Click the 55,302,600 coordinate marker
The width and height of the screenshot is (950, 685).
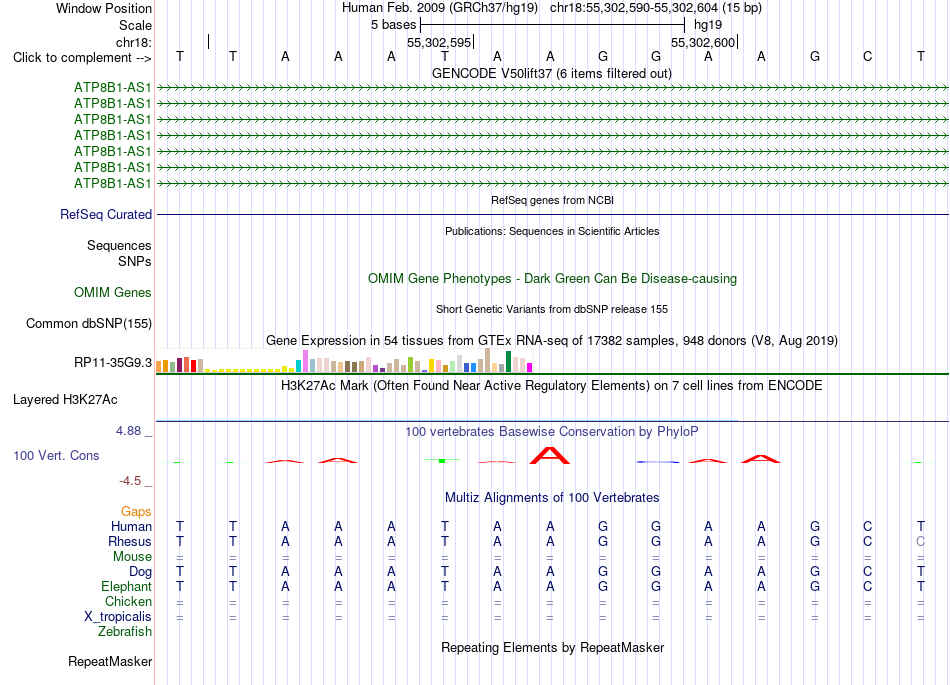(703, 42)
